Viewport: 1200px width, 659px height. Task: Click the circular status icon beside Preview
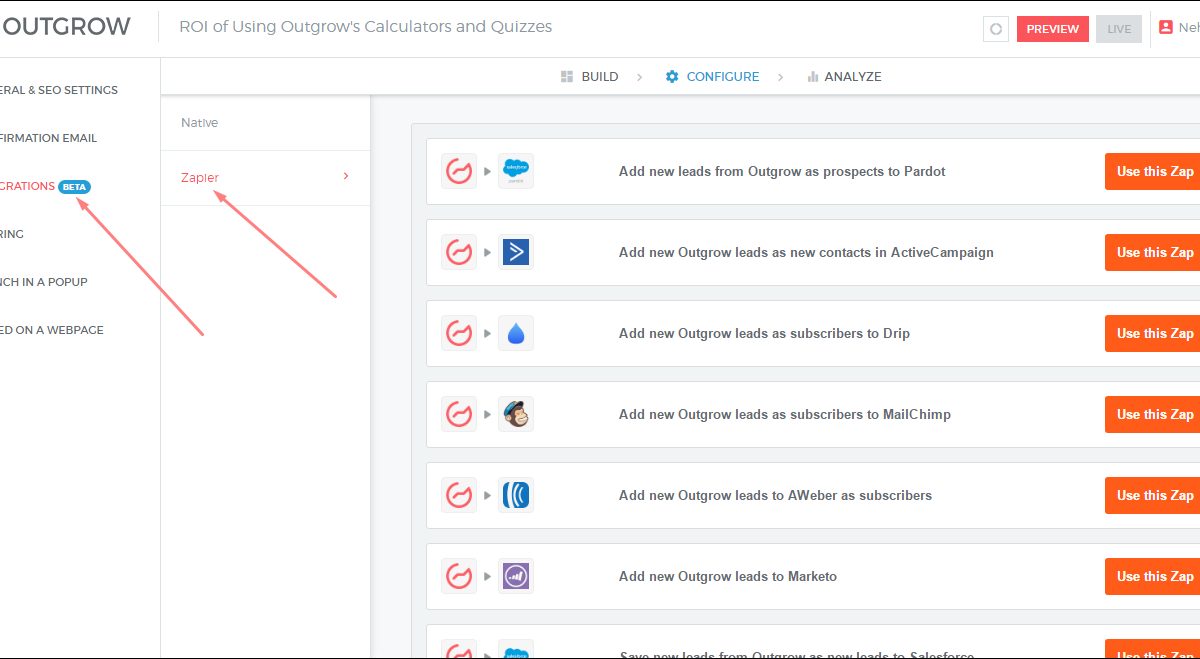pos(995,29)
